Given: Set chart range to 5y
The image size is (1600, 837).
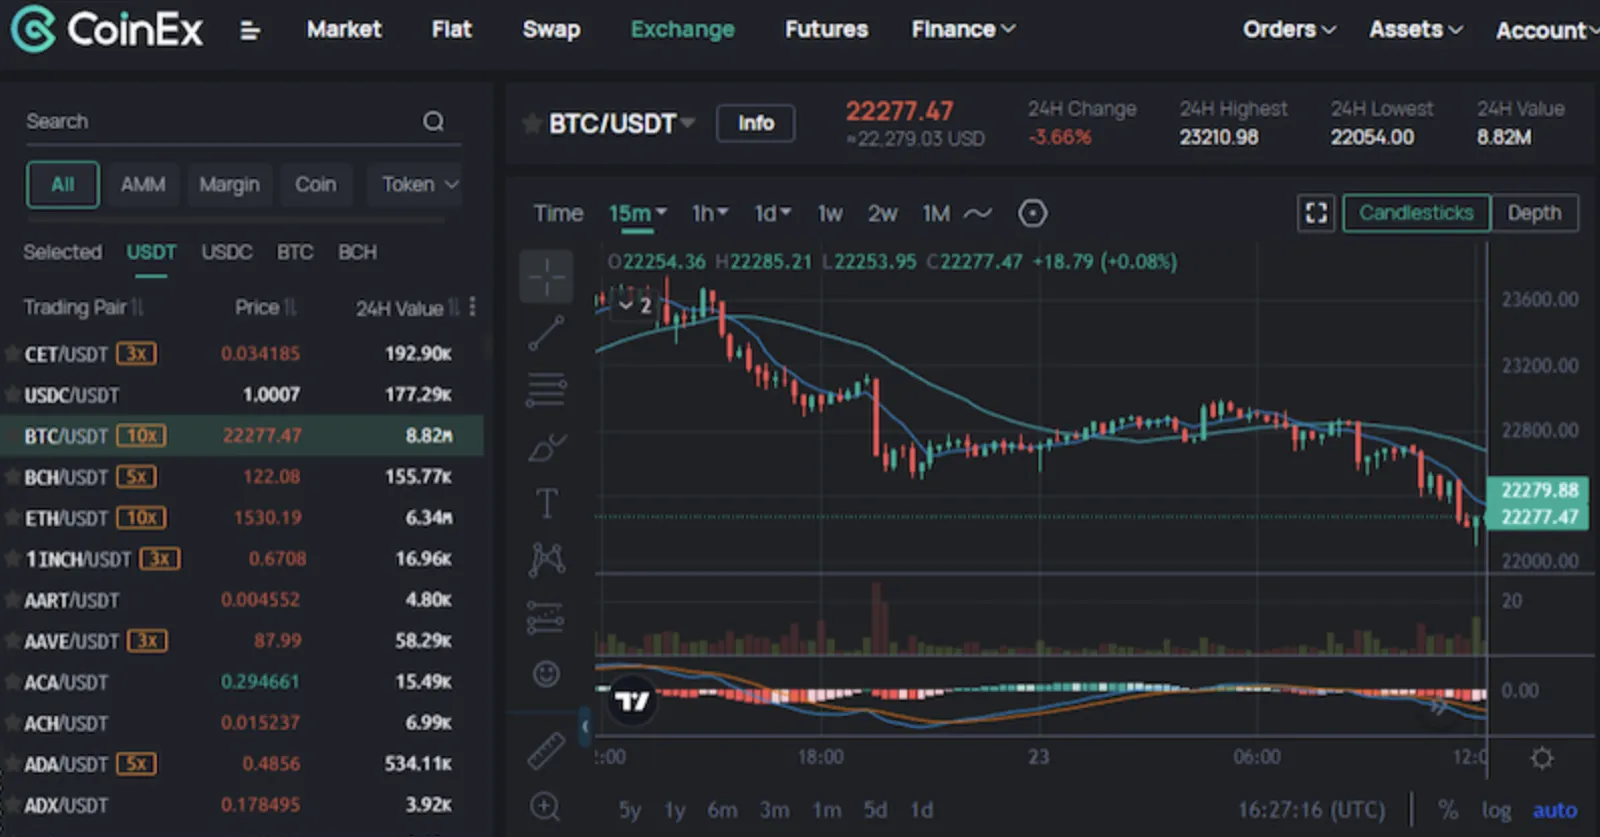Looking at the screenshot, I should (x=629, y=810).
